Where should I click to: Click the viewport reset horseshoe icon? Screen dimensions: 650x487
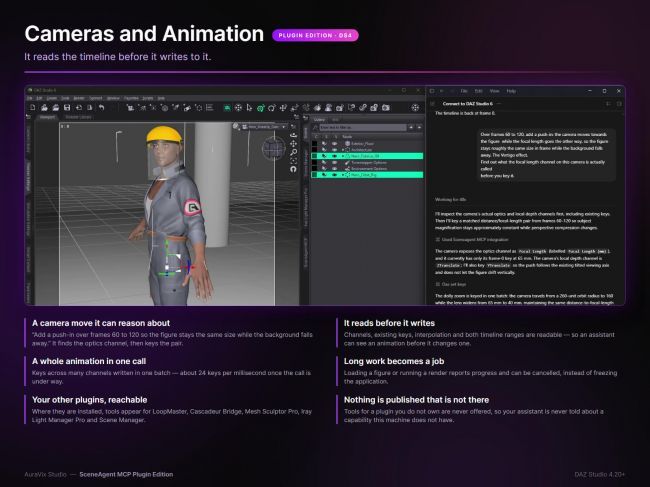pos(293,169)
